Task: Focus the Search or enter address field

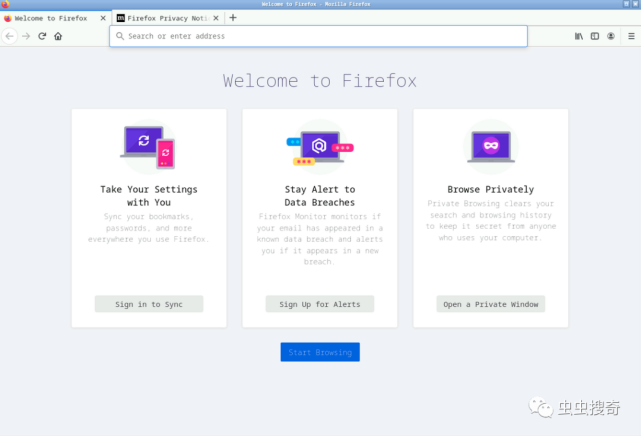Action: click(318, 36)
